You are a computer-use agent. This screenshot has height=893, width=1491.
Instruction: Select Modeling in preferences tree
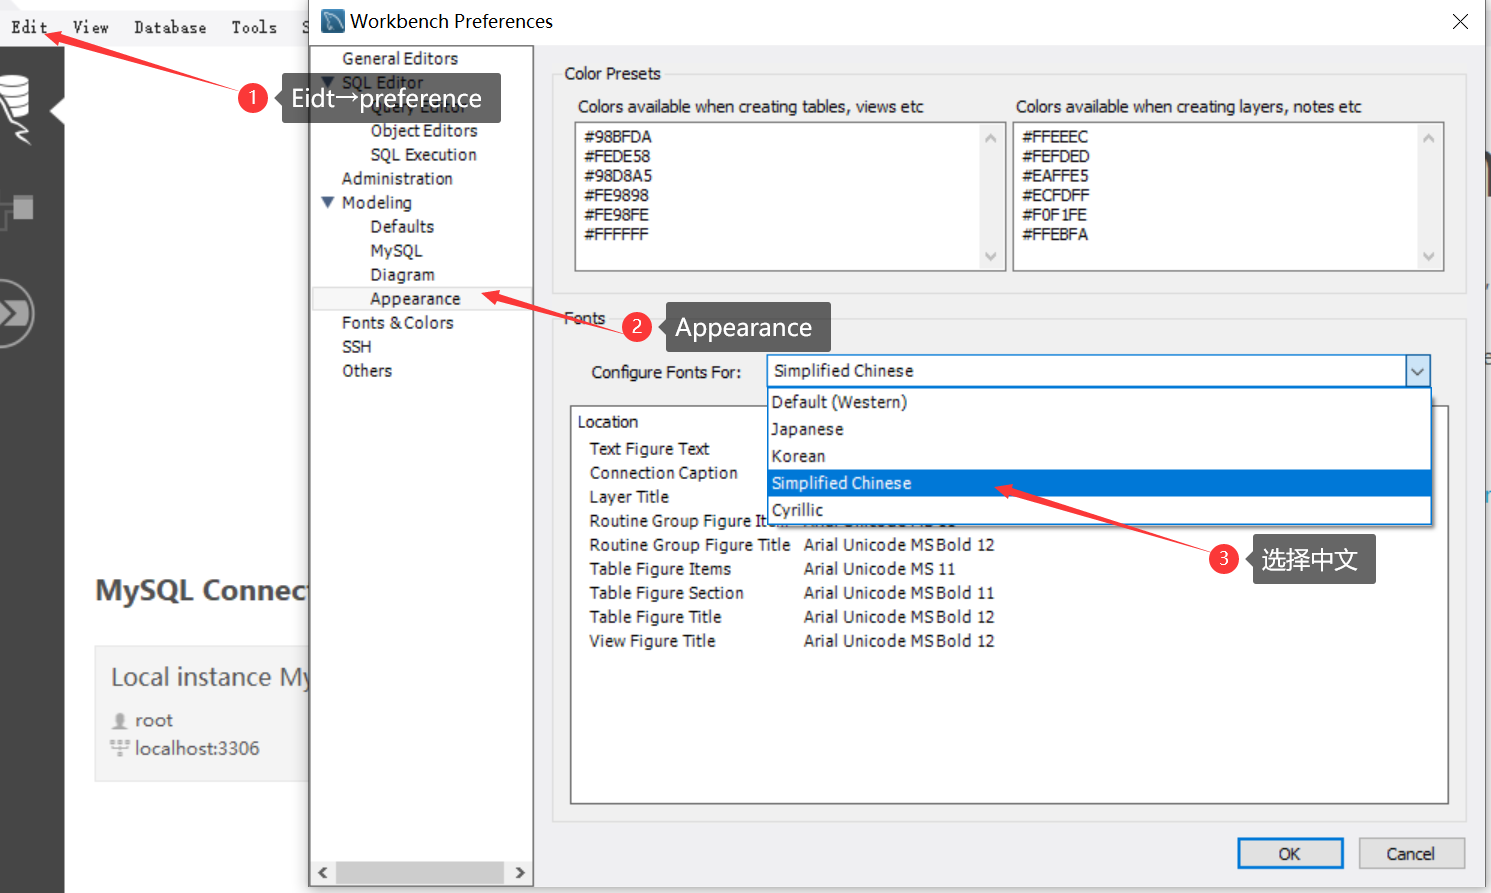coord(376,203)
